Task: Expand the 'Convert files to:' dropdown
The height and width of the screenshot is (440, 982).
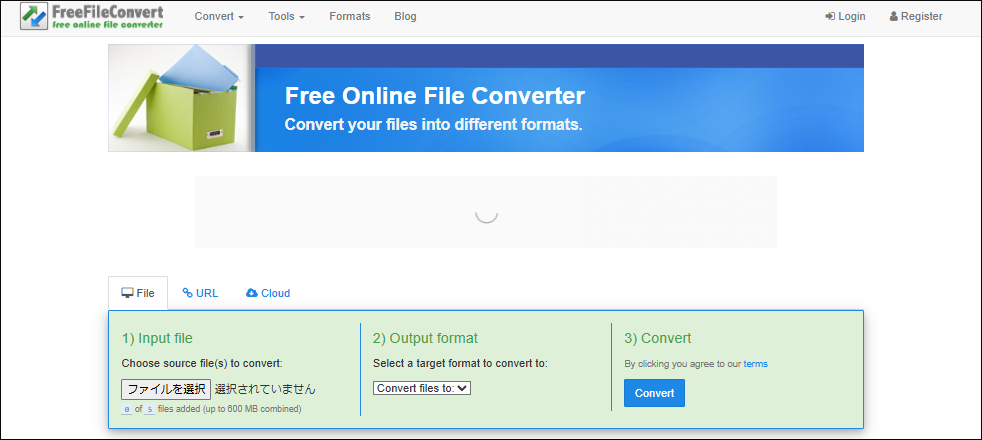Action: 422,388
